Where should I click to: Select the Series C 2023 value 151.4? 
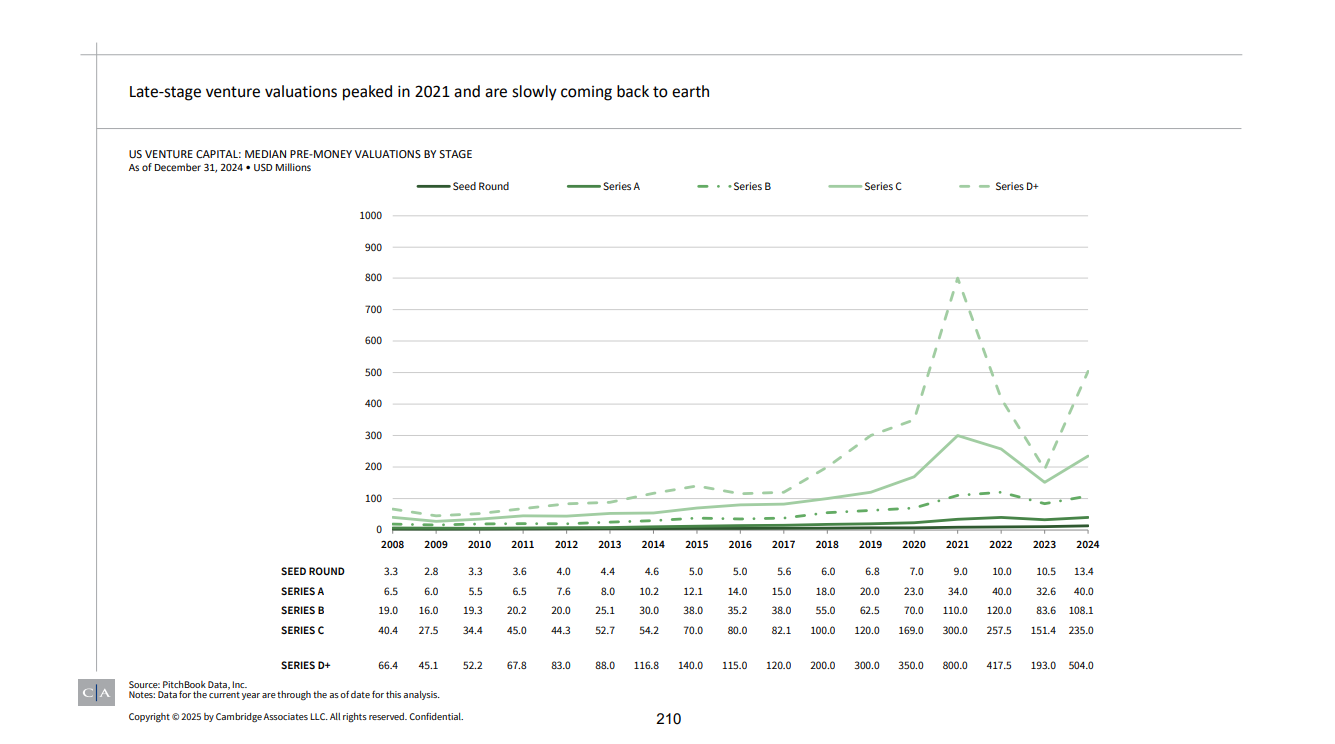1042,630
